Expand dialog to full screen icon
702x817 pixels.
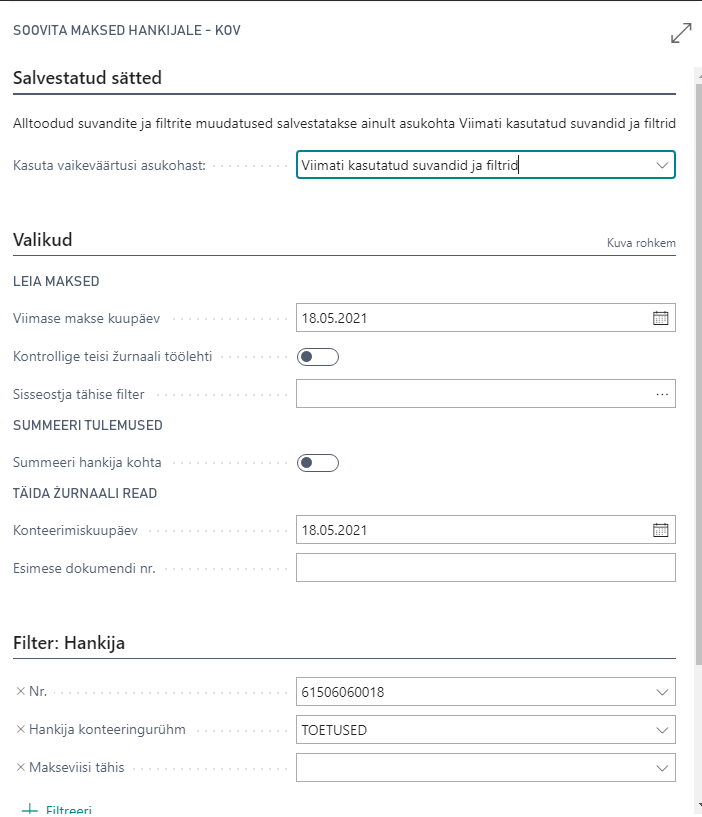(681, 32)
